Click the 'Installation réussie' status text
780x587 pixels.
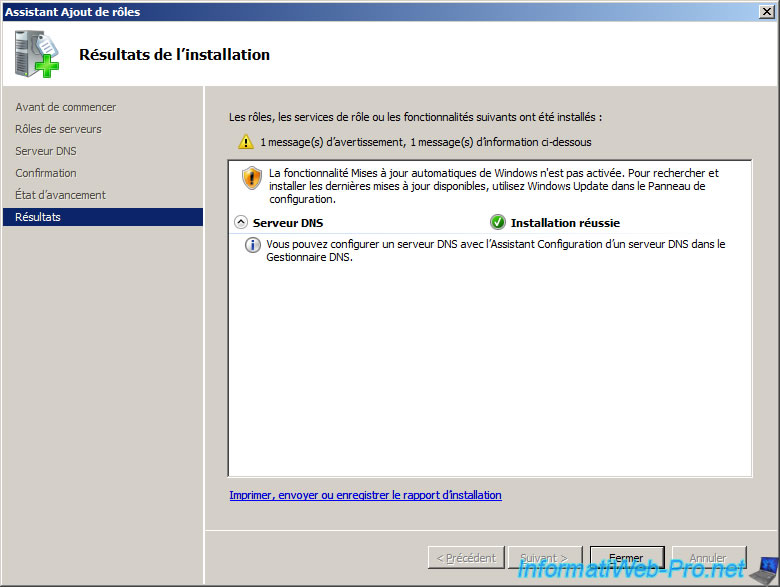coord(565,223)
